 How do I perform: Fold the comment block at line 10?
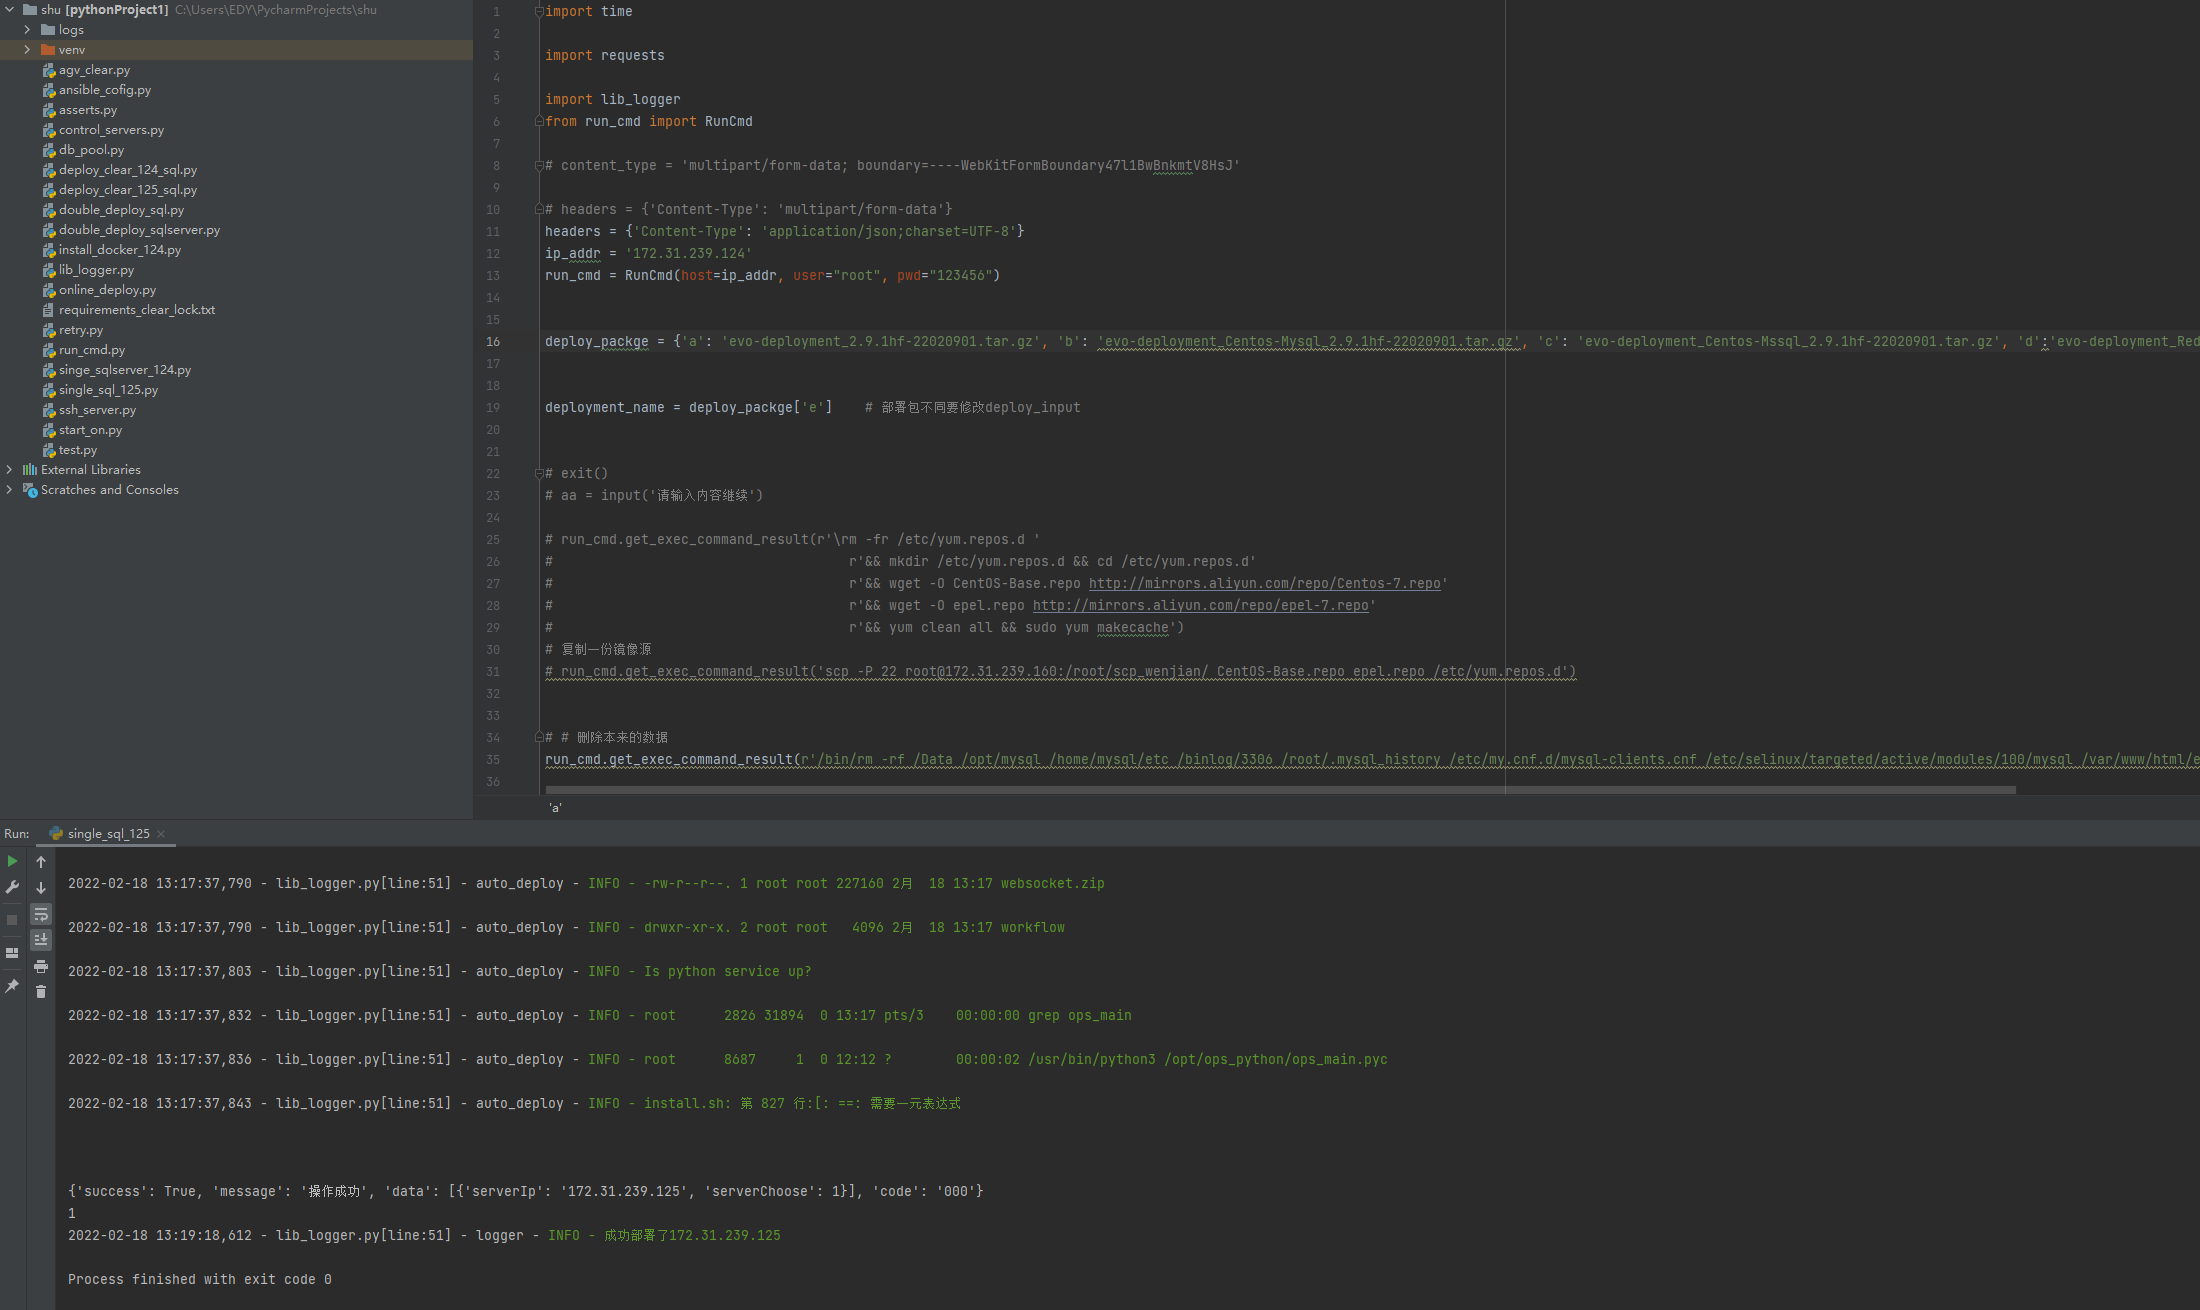click(539, 210)
